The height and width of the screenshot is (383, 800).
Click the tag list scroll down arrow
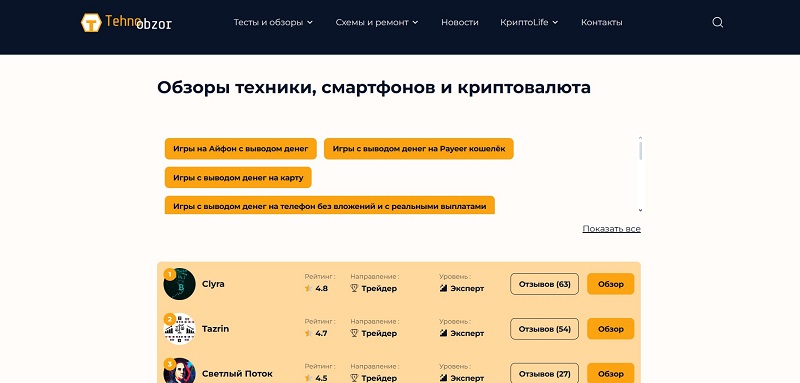tap(640, 210)
